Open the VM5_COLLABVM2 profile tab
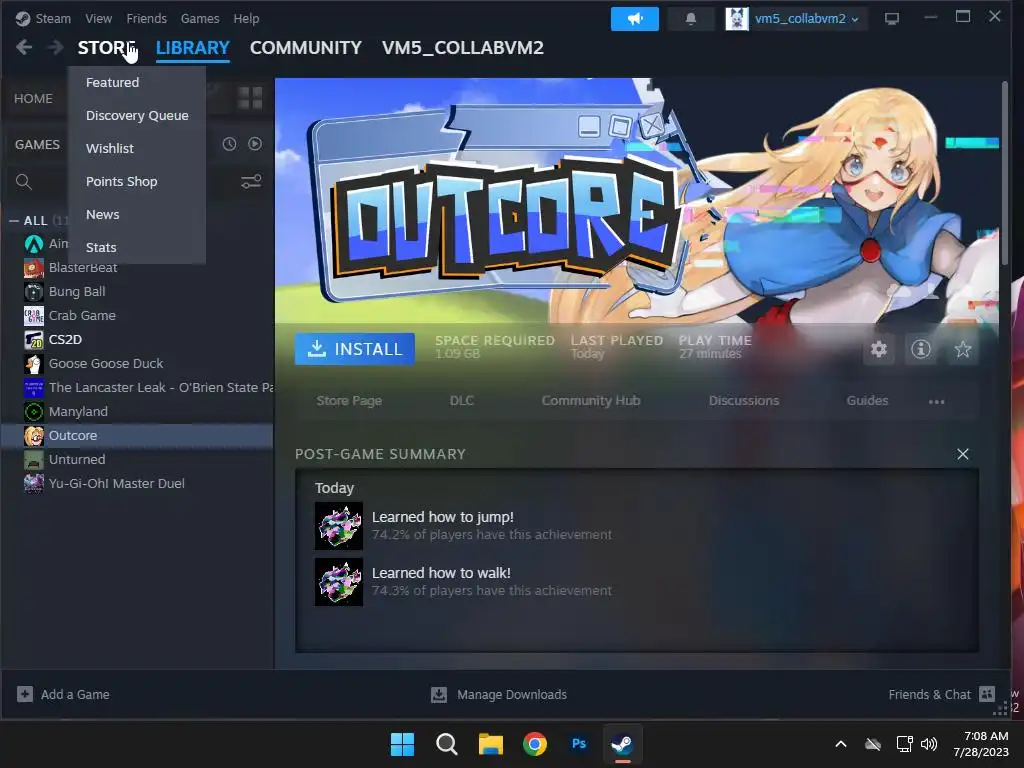1024x768 pixels. tap(462, 48)
